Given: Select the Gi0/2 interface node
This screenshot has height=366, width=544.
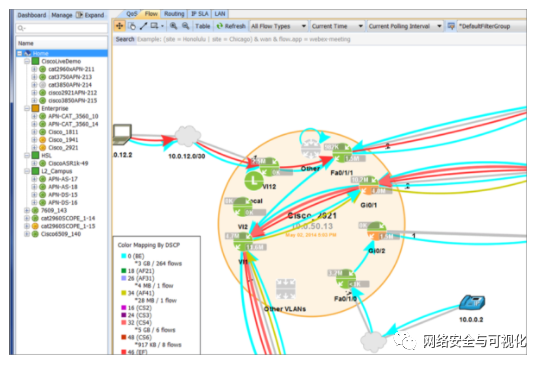Looking at the screenshot, I should 377,231.
